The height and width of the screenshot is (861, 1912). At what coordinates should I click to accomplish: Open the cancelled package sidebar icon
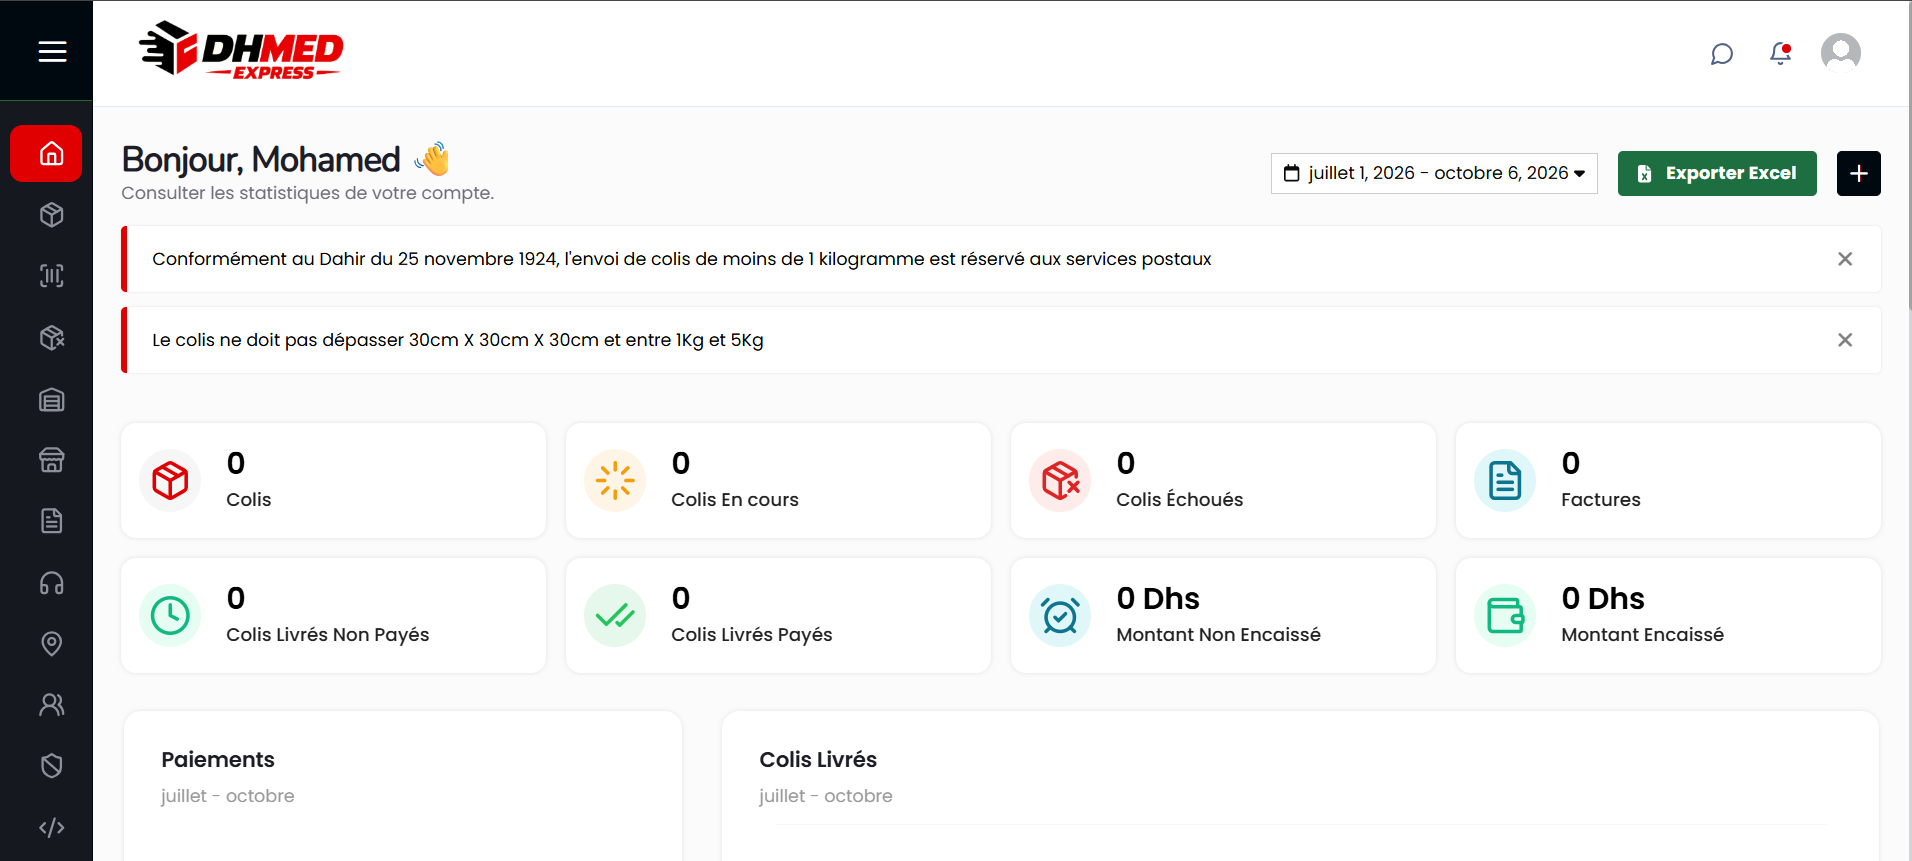pos(52,338)
